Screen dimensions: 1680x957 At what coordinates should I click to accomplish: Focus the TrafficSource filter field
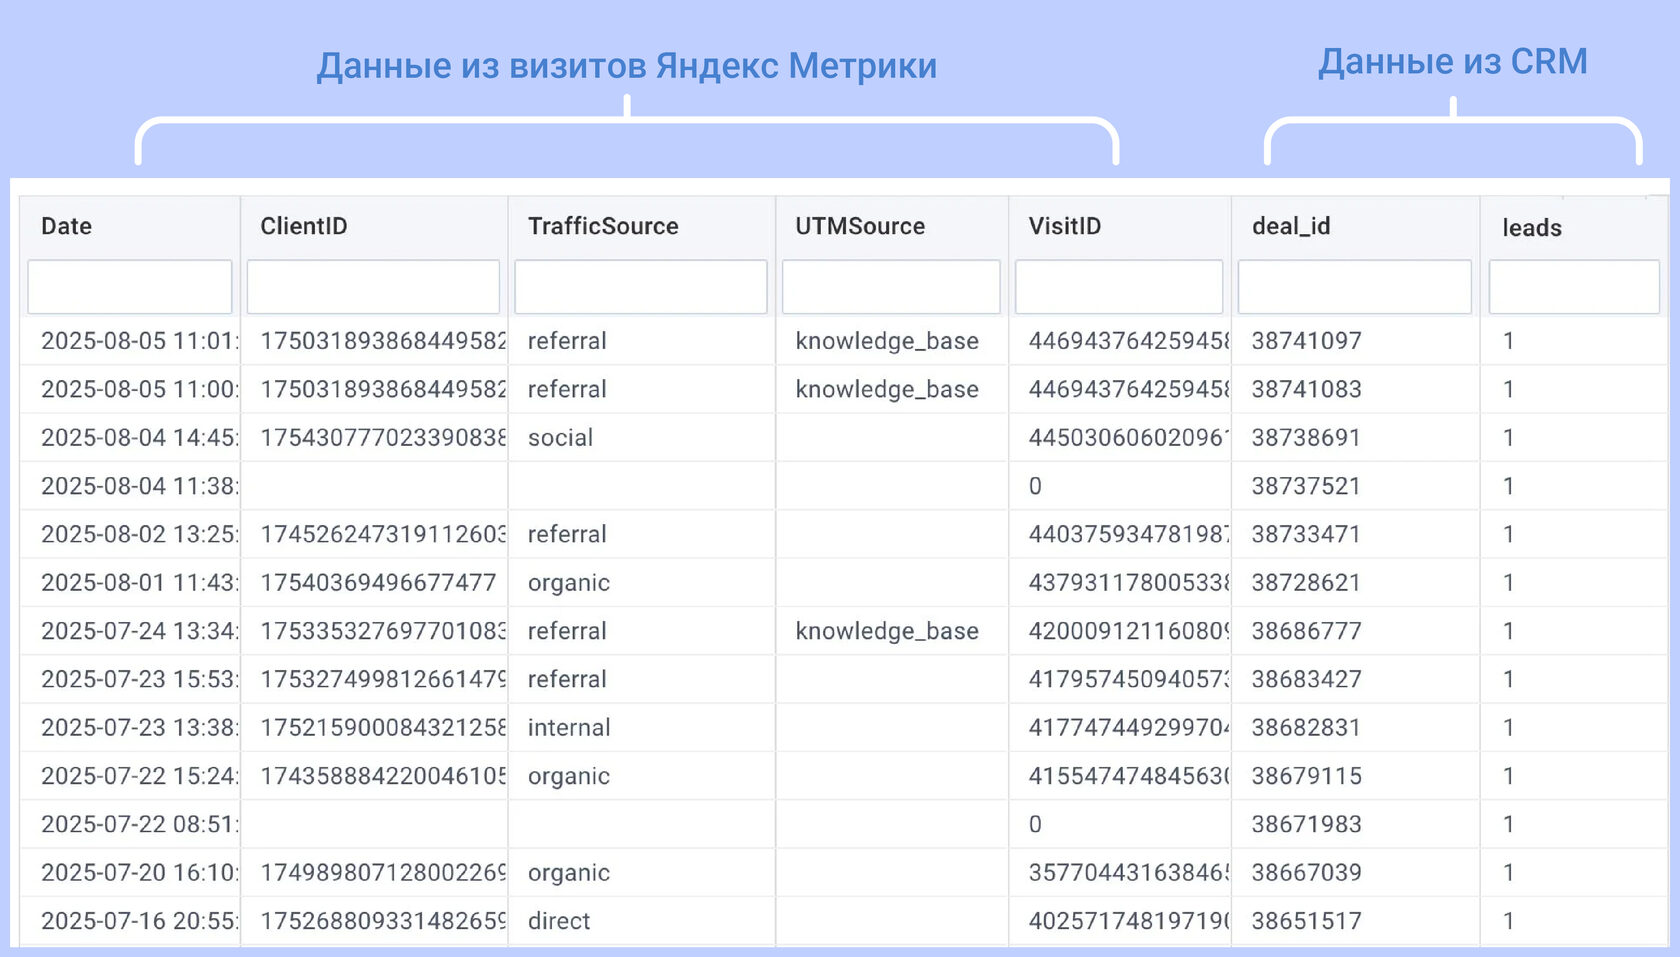641,287
